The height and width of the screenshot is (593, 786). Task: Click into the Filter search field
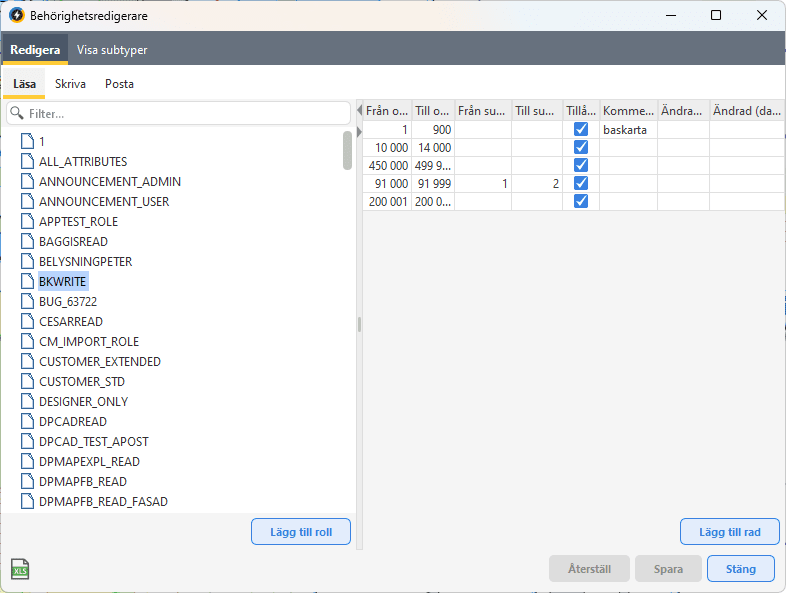pyautogui.click(x=180, y=114)
